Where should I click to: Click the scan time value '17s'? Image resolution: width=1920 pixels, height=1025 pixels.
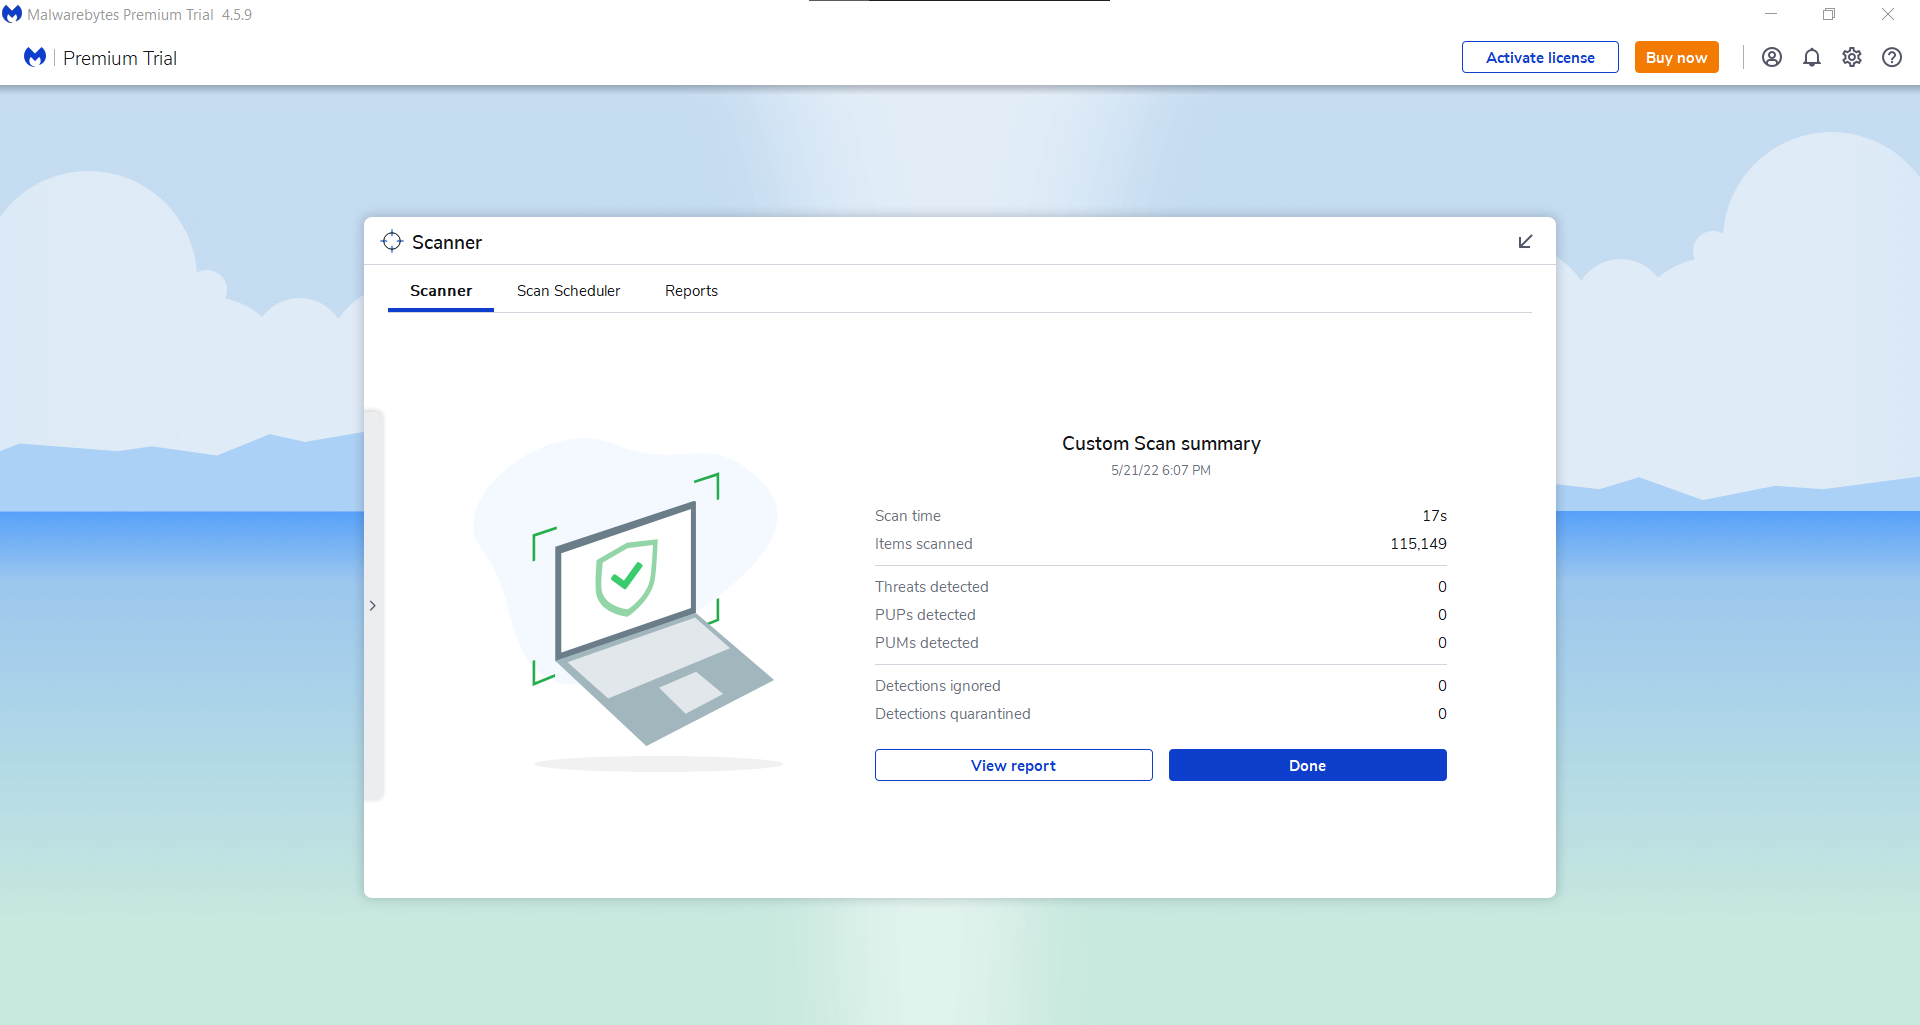point(1434,516)
